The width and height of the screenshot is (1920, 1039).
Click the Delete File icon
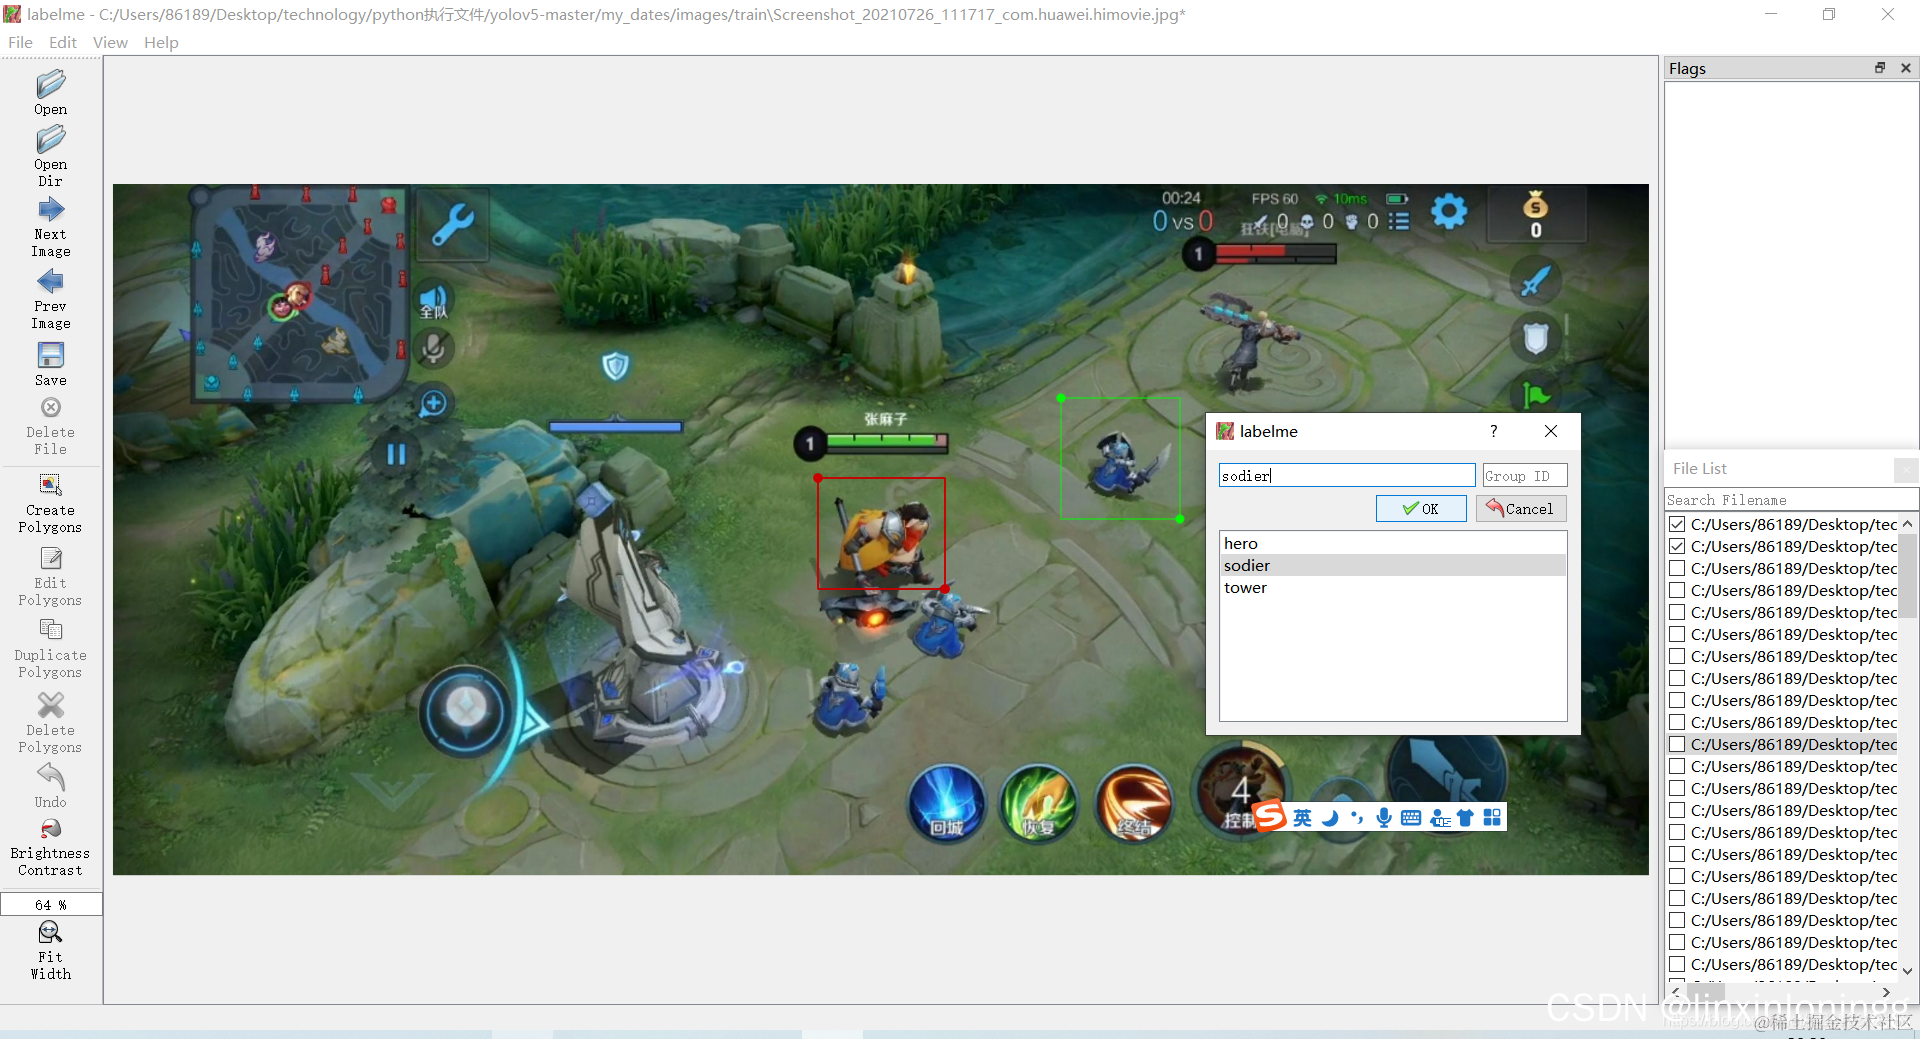[50, 426]
